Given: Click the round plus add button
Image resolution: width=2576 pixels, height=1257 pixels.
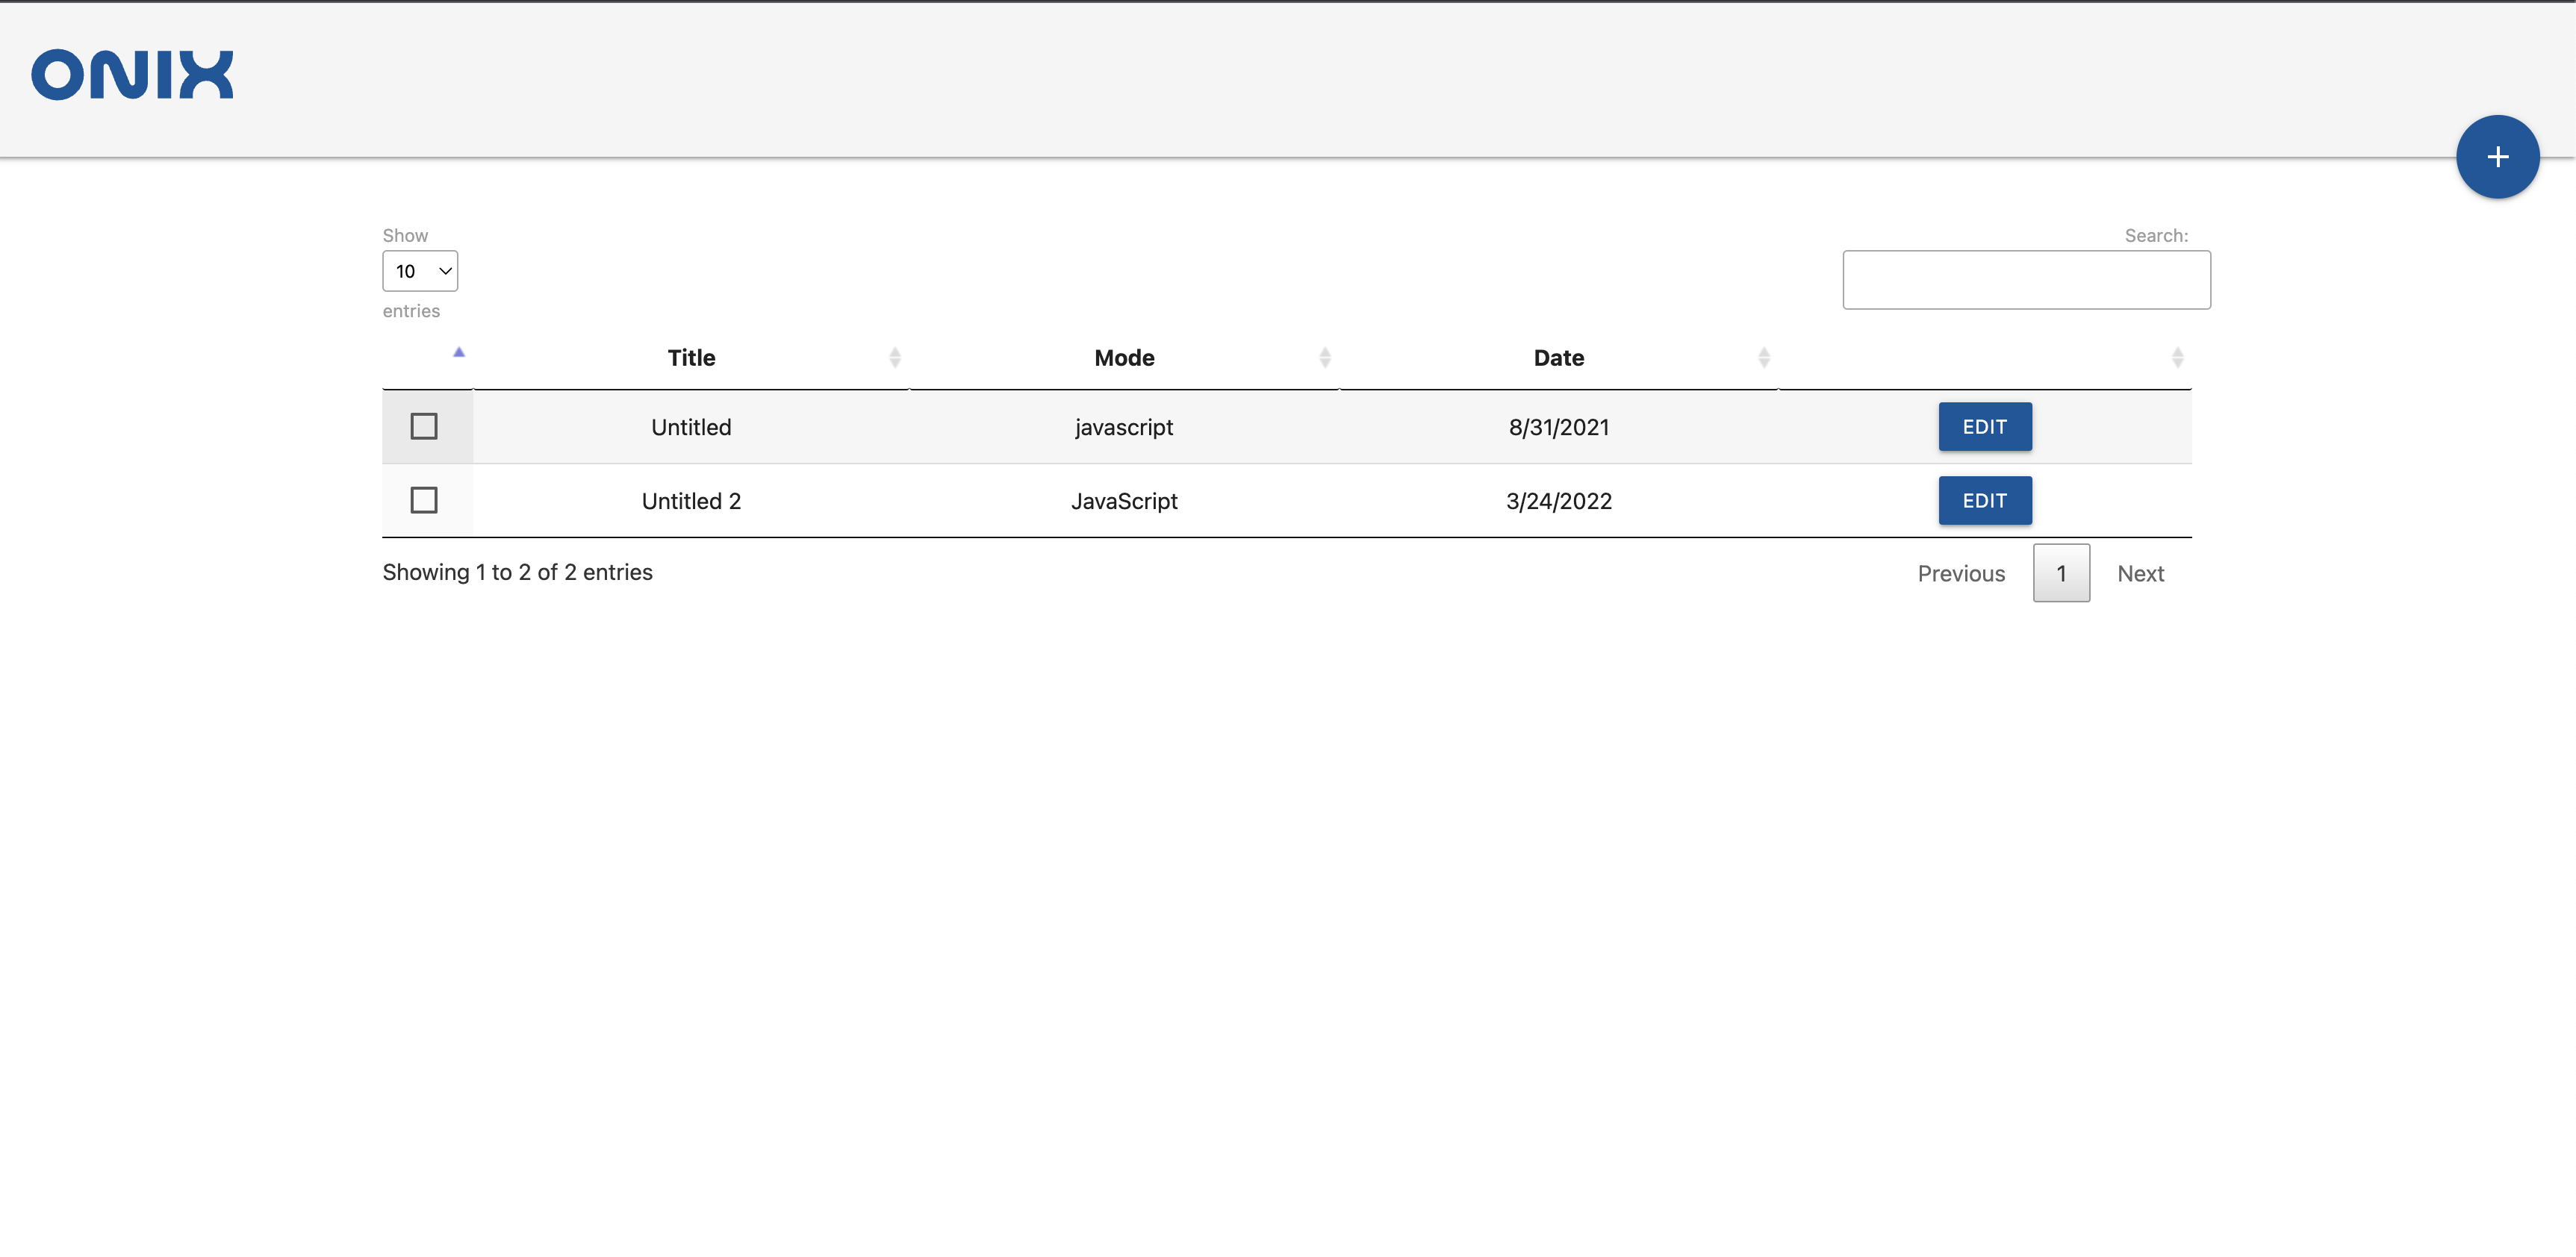Looking at the screenshot, I should pos(2497,157).
